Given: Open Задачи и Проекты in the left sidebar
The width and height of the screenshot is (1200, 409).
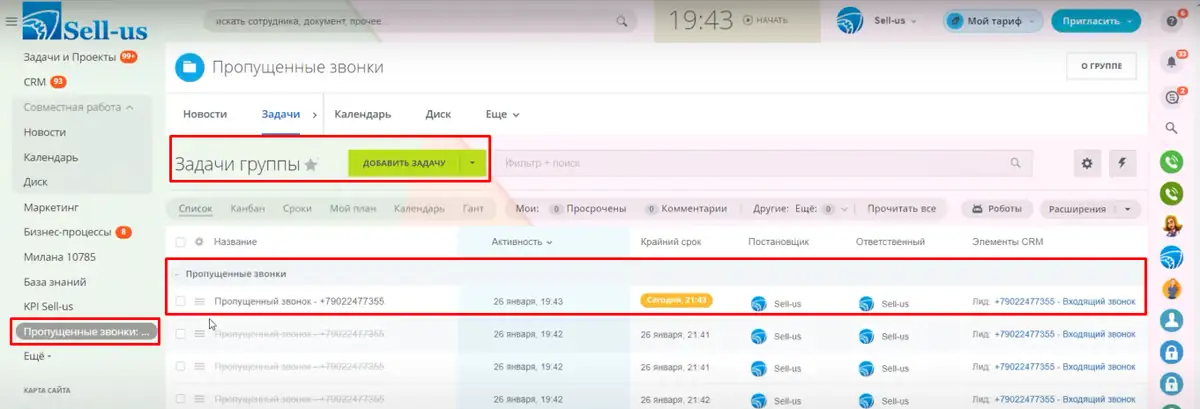Looking at the screenshot, I should 69,57.
